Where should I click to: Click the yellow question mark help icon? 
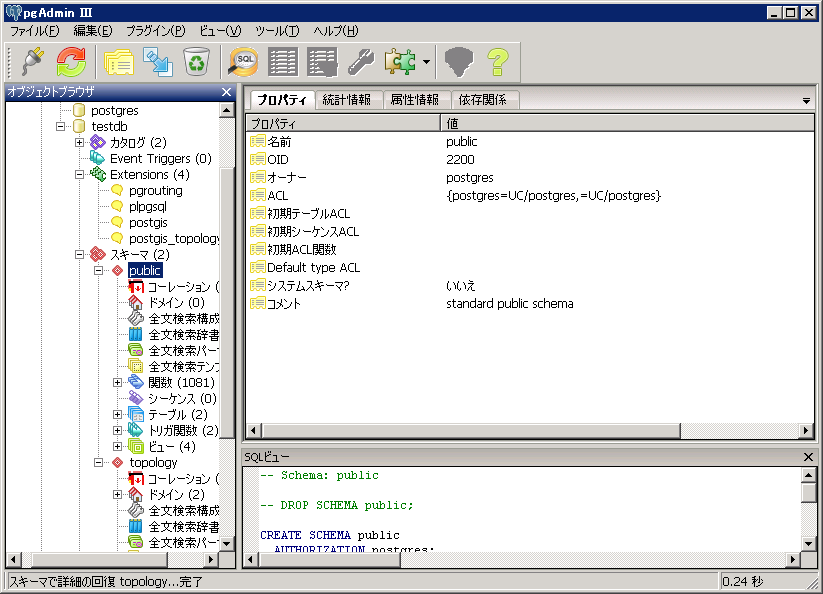tap(498, 62)
